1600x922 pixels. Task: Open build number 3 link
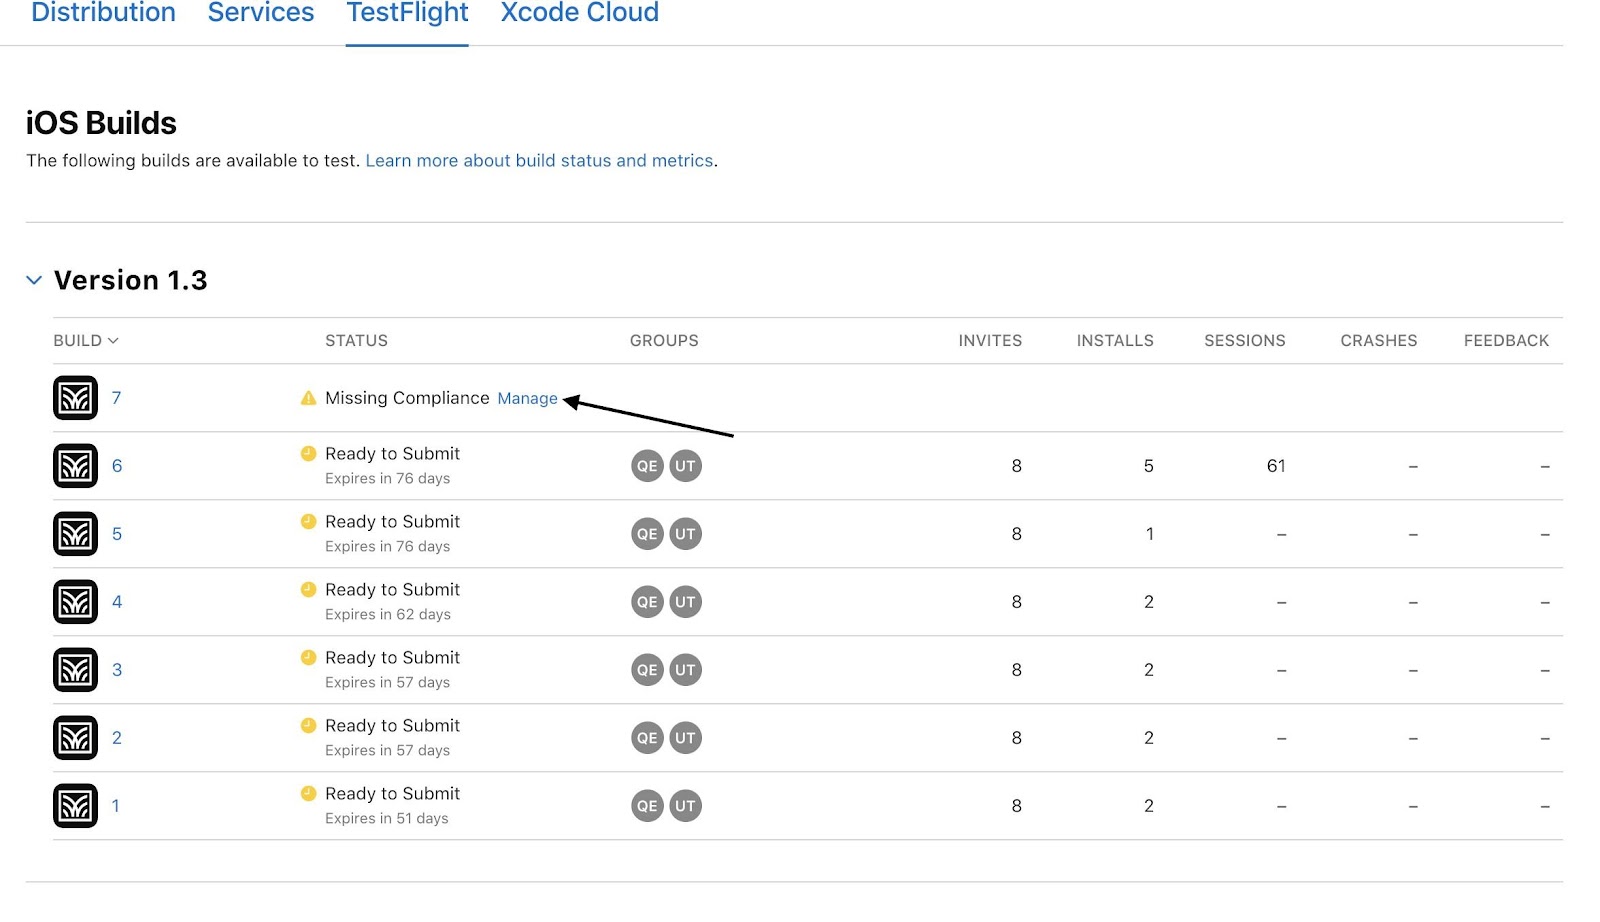[x=117, y=670]
